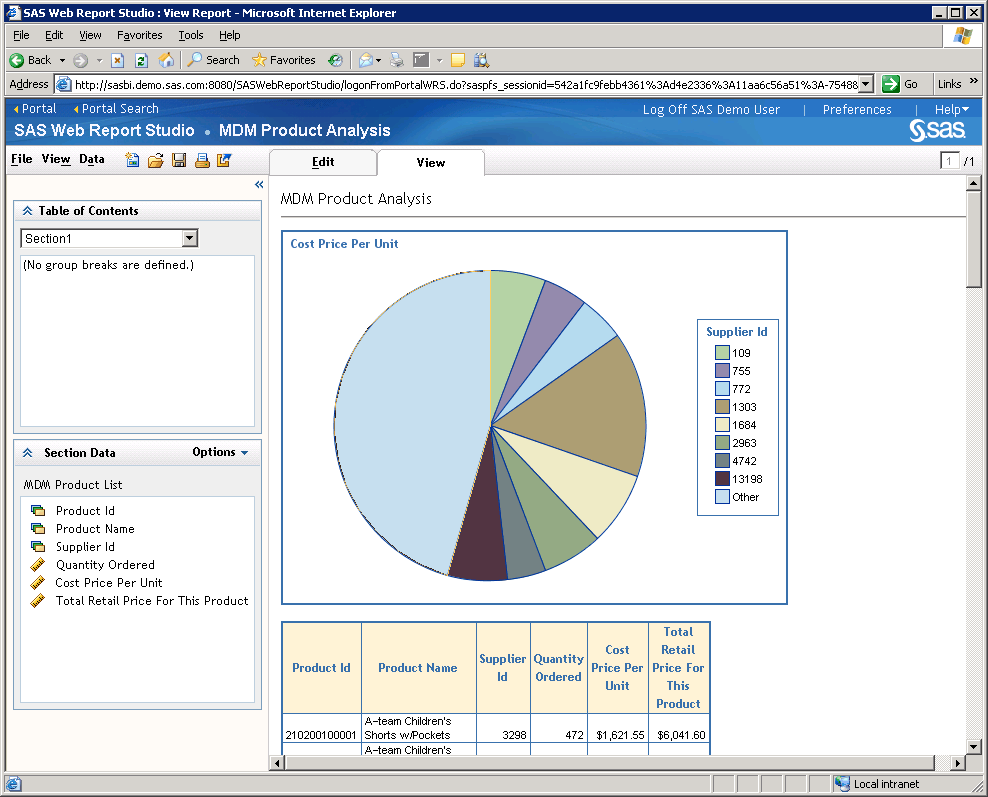
Task: Click the 13198 supplier legend color swatch
Action: [x=722, y=479]
